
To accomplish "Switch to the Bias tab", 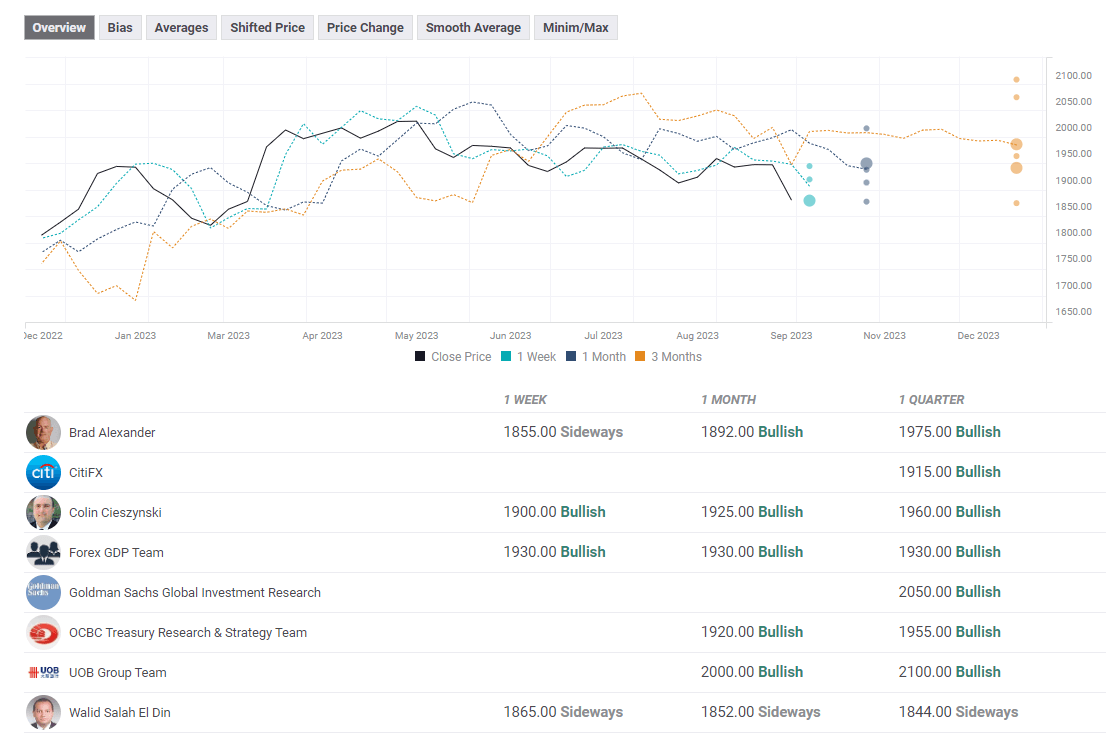I will (120, 28).
